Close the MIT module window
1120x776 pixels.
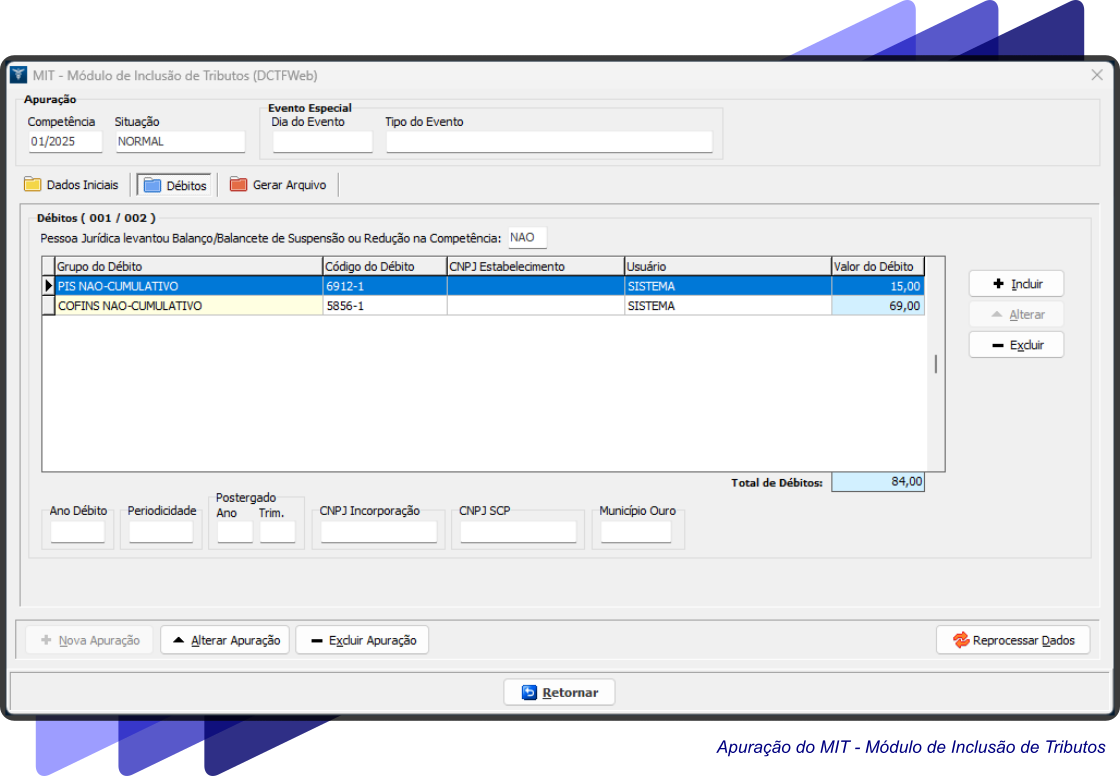tap(1097, 75)
